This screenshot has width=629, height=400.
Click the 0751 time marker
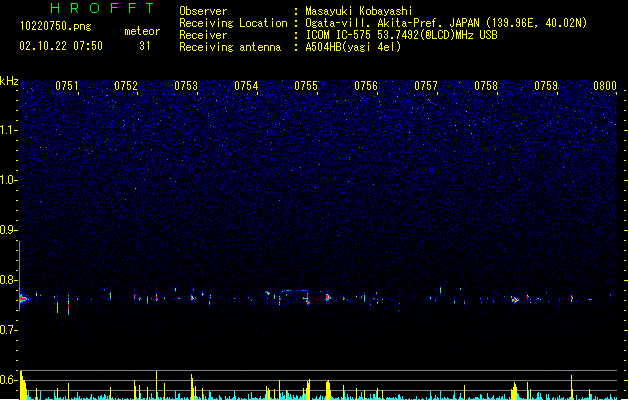click(67, 86)
